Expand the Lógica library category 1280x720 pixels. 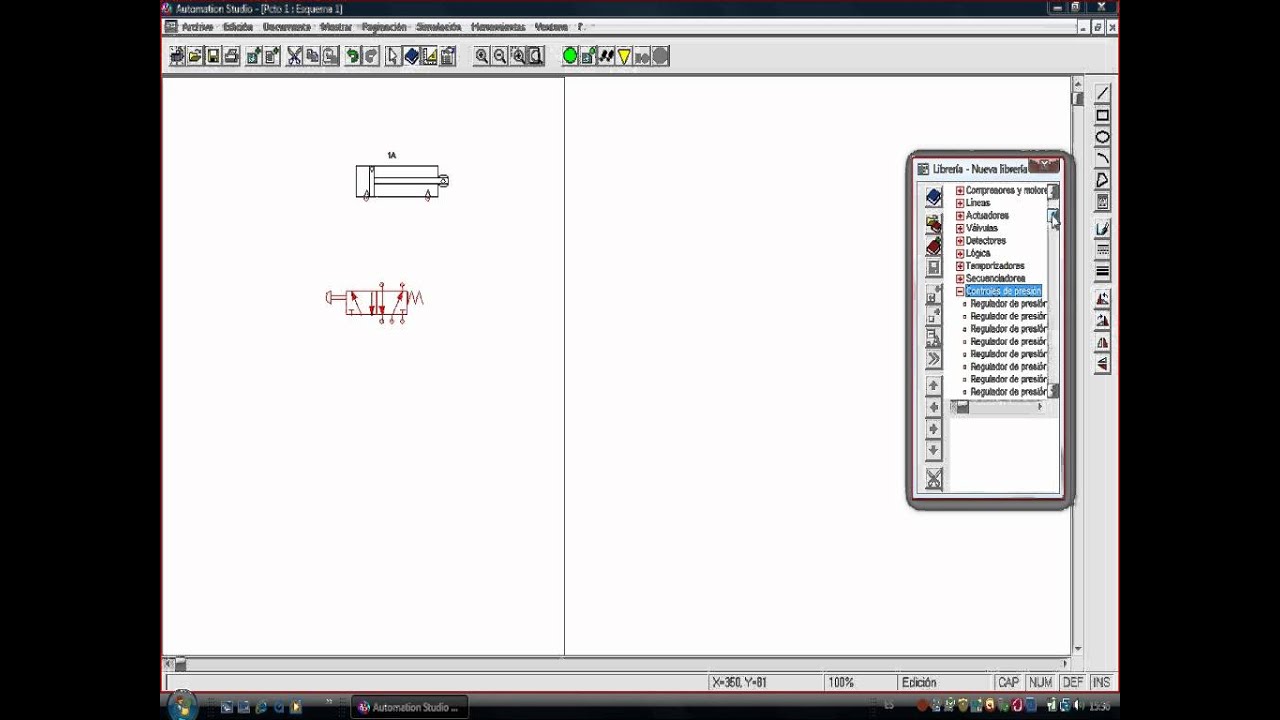(960, 253)
